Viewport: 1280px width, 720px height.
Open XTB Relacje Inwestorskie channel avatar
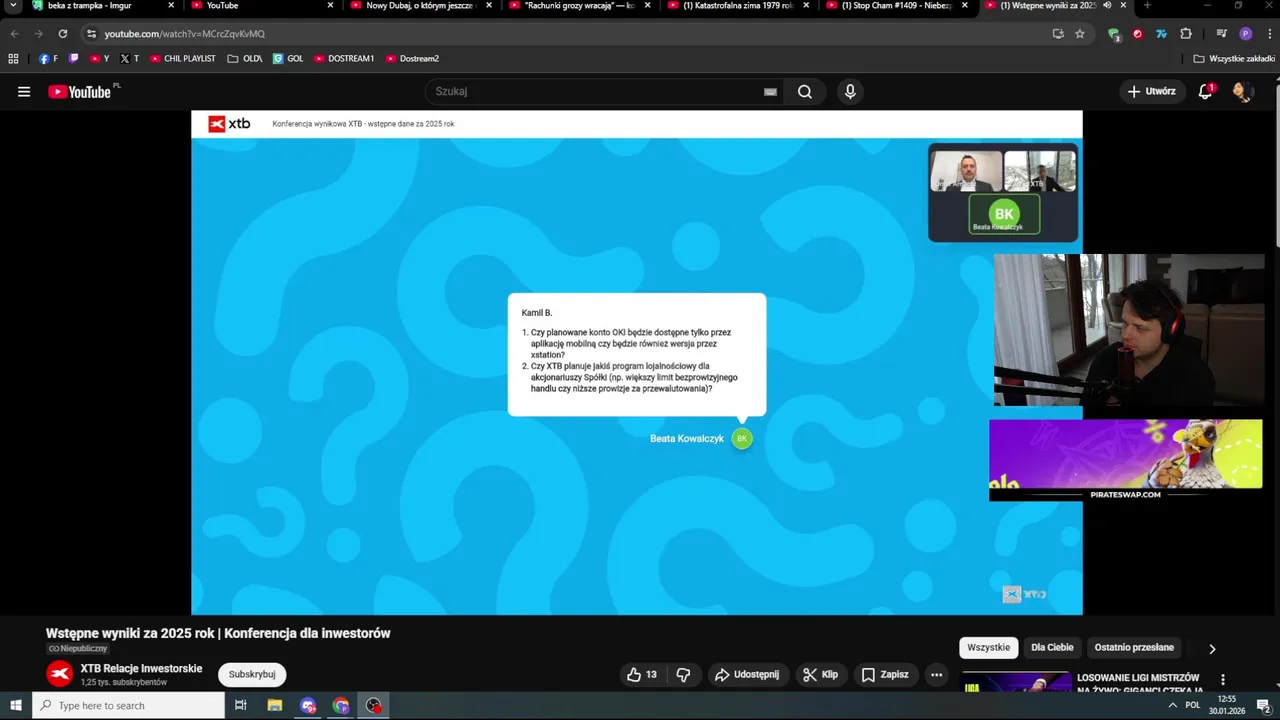tap(60, 674)
